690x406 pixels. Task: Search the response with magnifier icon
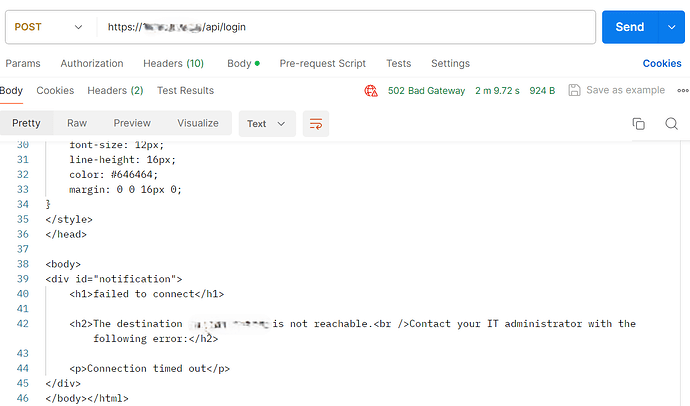pos(672,124)
